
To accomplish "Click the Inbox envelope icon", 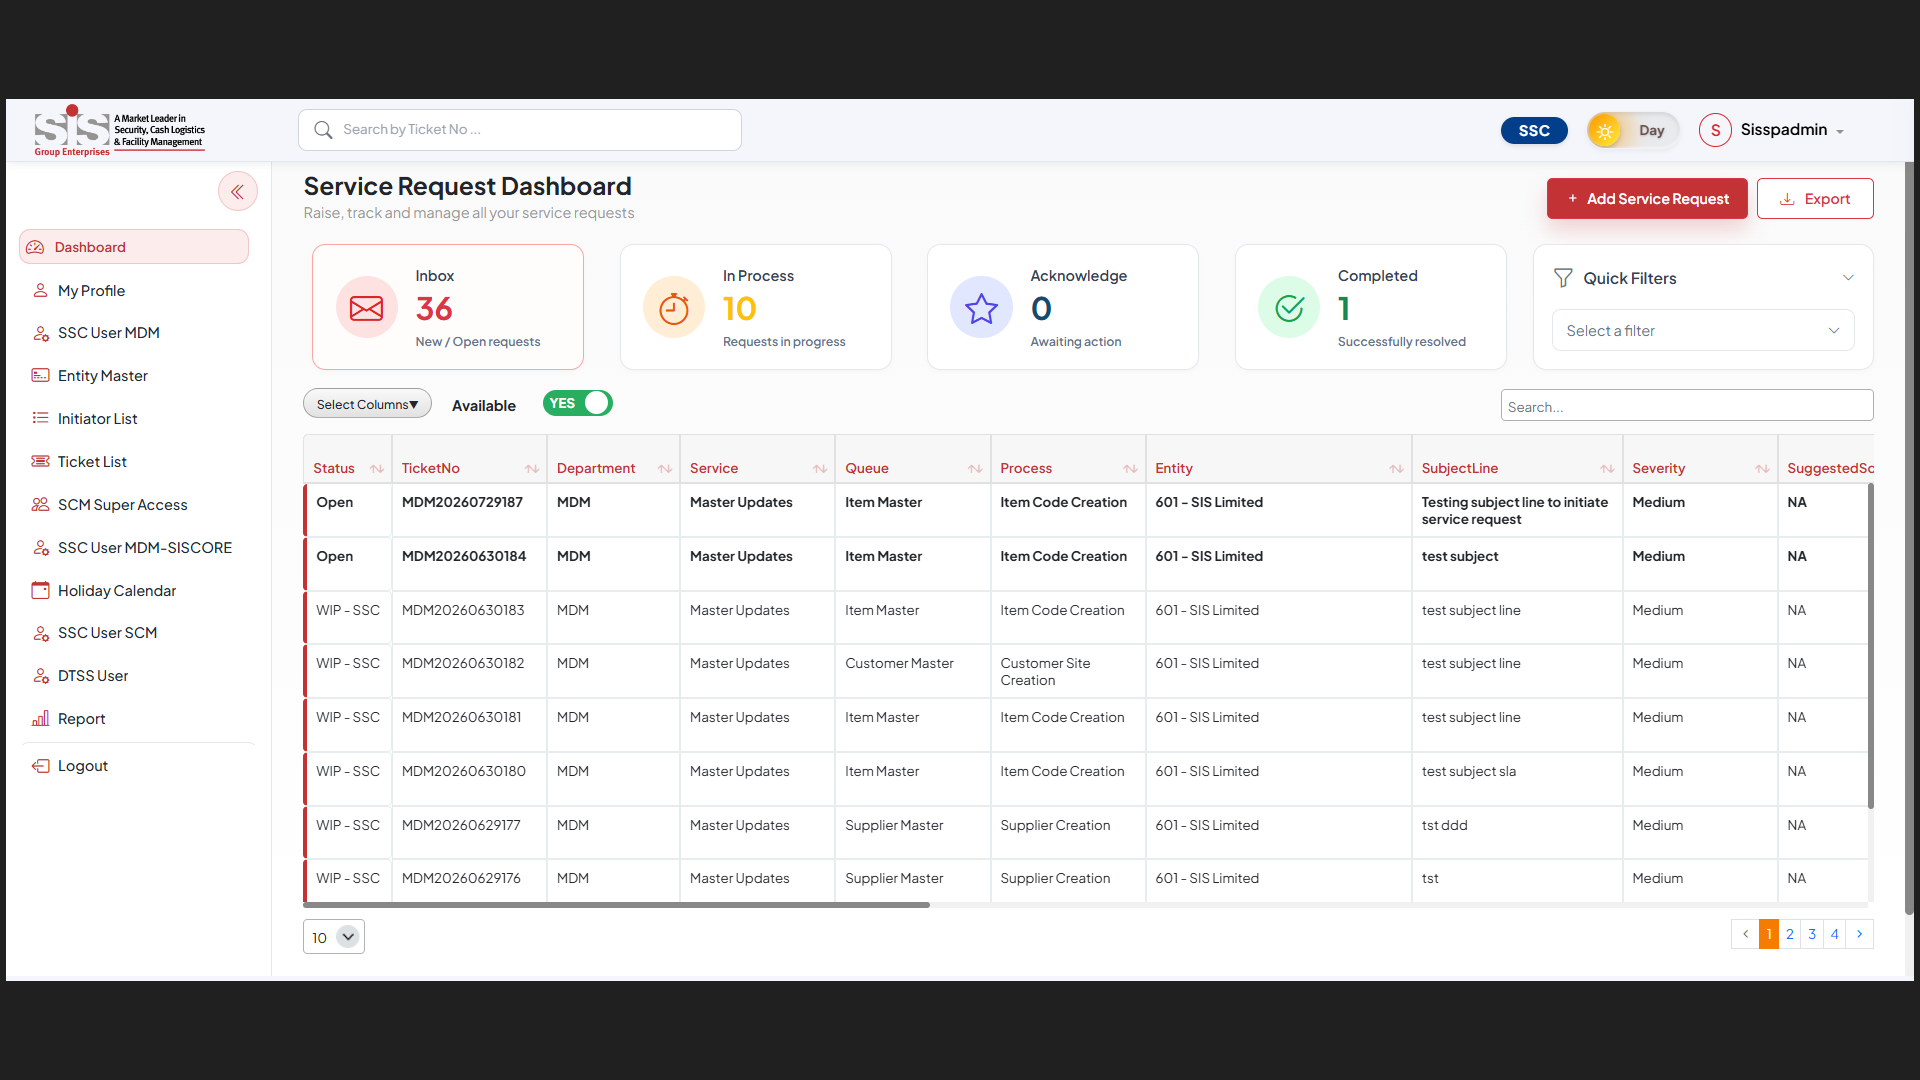I will coord(366,308).
